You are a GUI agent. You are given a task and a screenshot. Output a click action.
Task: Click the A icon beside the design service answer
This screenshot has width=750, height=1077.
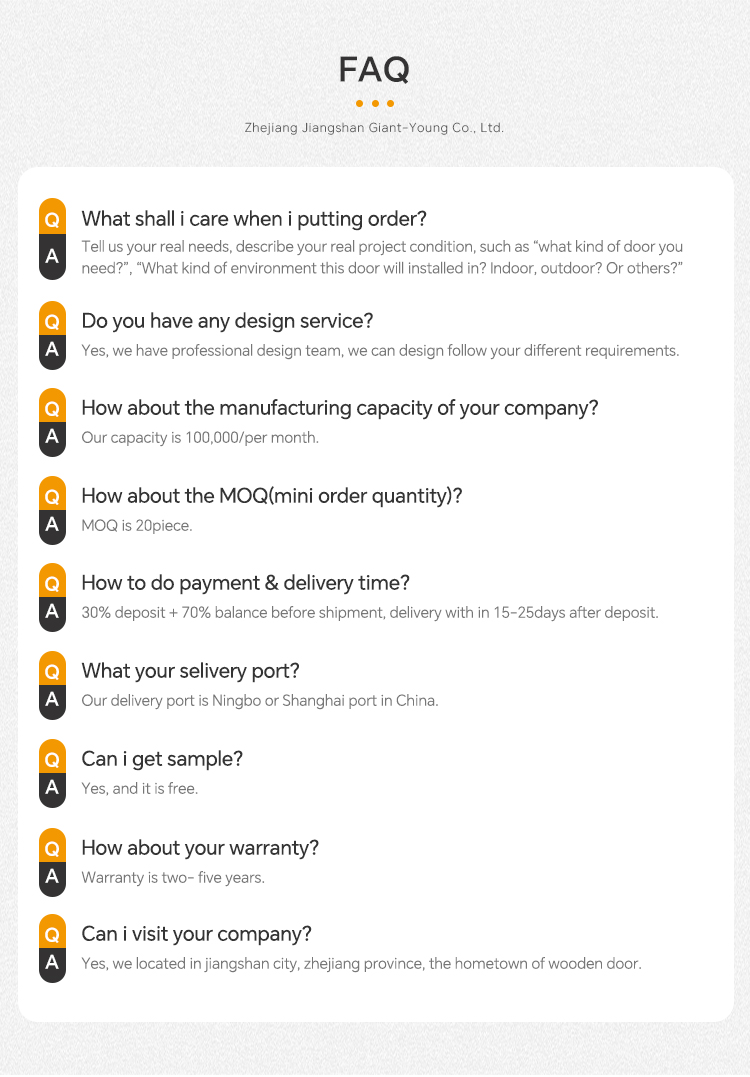click(x=52, y=349)
